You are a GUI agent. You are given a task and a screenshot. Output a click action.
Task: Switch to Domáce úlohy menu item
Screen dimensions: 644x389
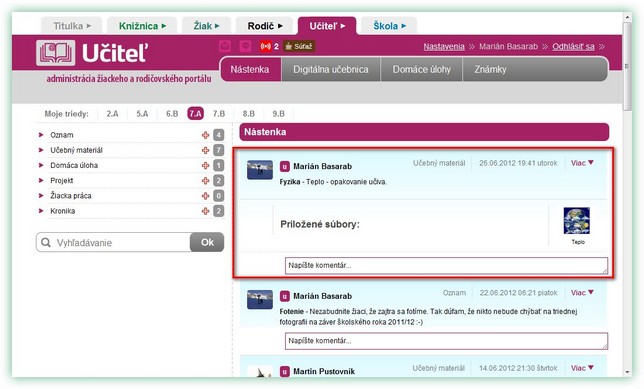pyautogui.click(x=422, y=69)
